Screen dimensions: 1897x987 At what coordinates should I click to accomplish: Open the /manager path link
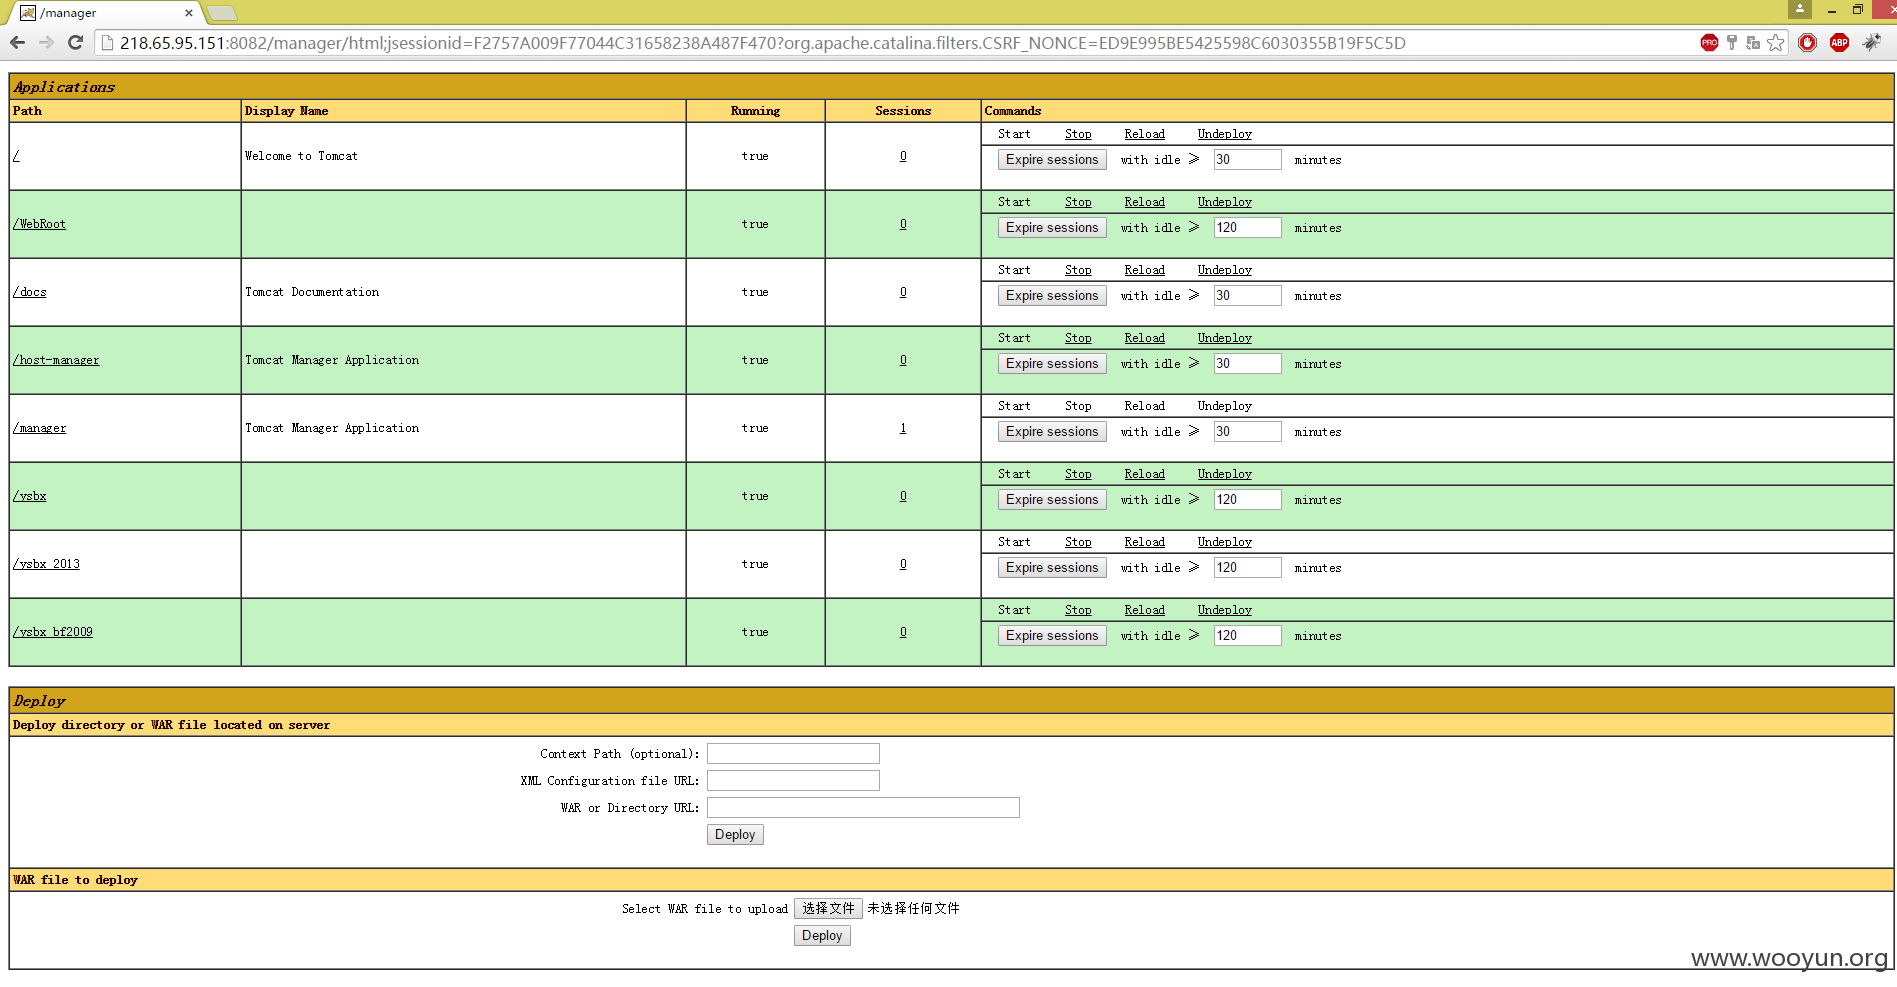pyautogui.click(x=40, y=428)
